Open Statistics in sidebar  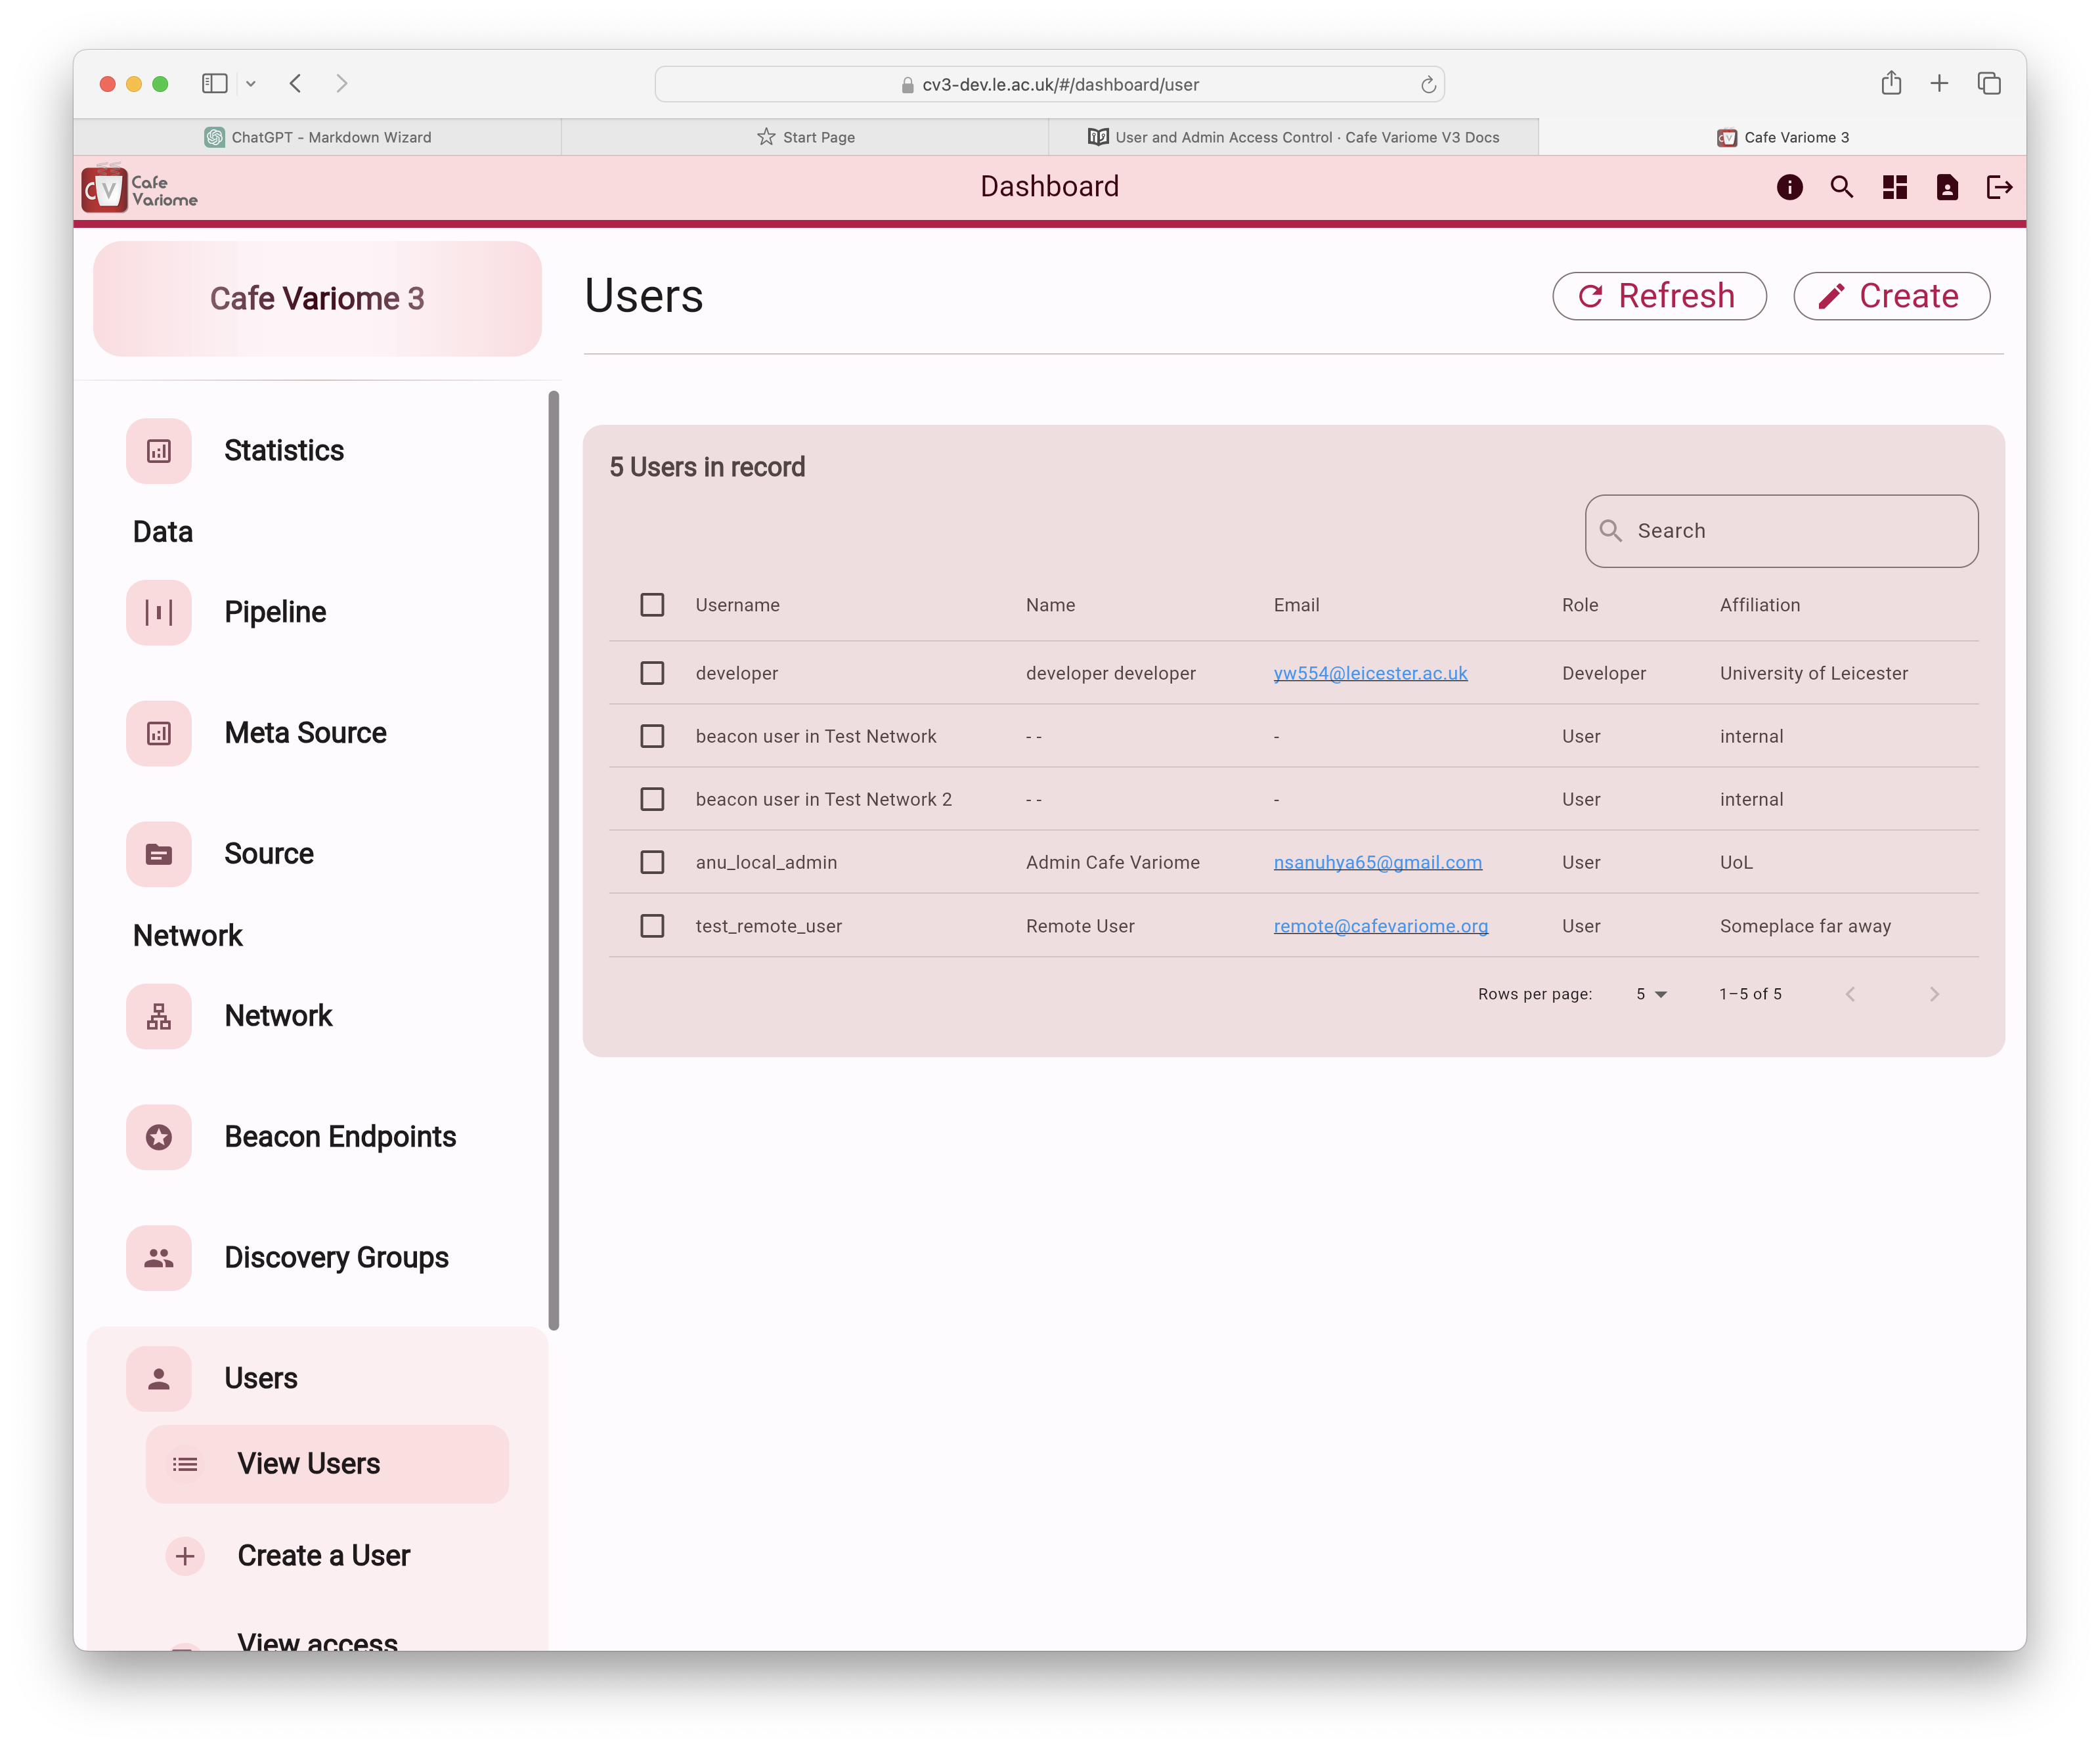(284, 451)
